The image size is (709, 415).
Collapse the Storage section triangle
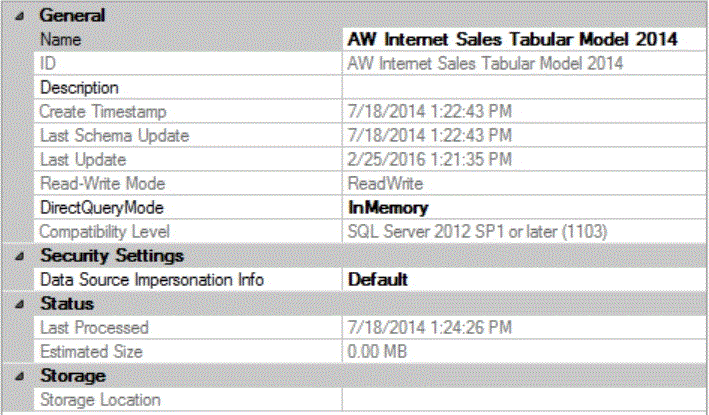[21, 376]
